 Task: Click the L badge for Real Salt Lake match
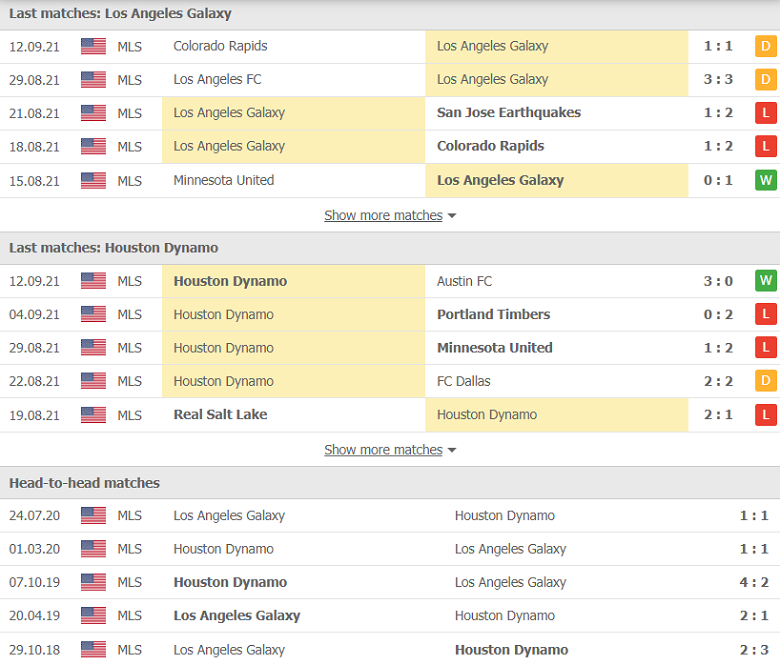[766, 415]
